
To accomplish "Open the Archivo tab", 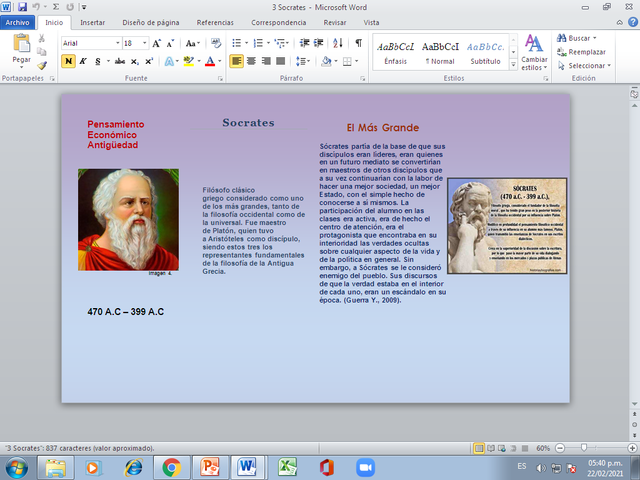I will point(18,22).
